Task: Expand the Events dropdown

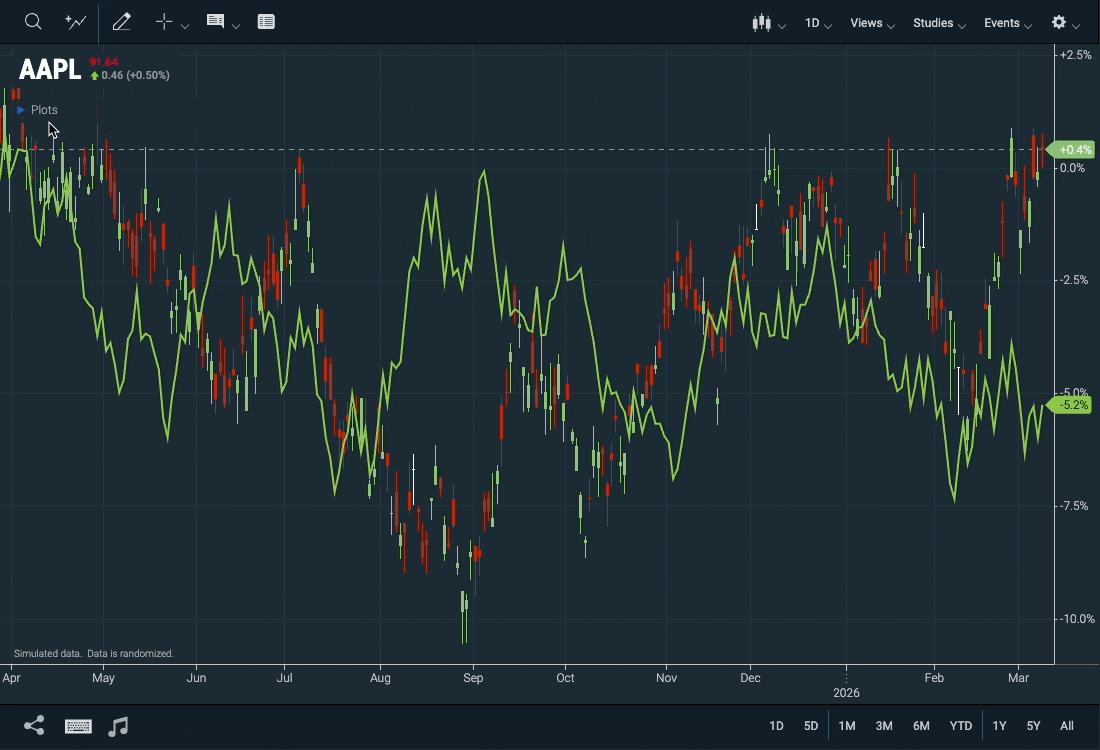Action: tap(1006, 23)
